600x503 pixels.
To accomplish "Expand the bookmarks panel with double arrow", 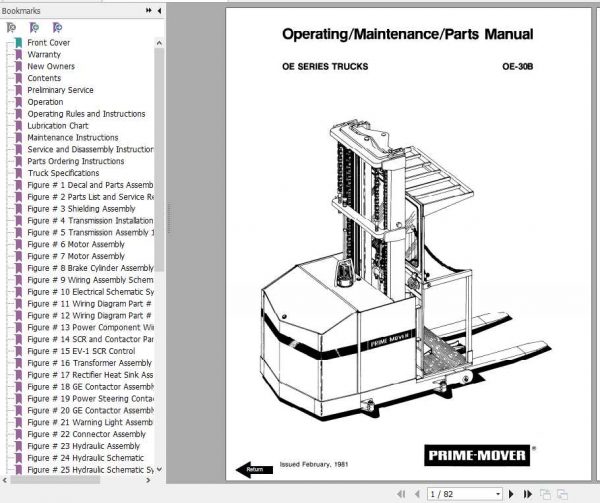I will [149, 11].
